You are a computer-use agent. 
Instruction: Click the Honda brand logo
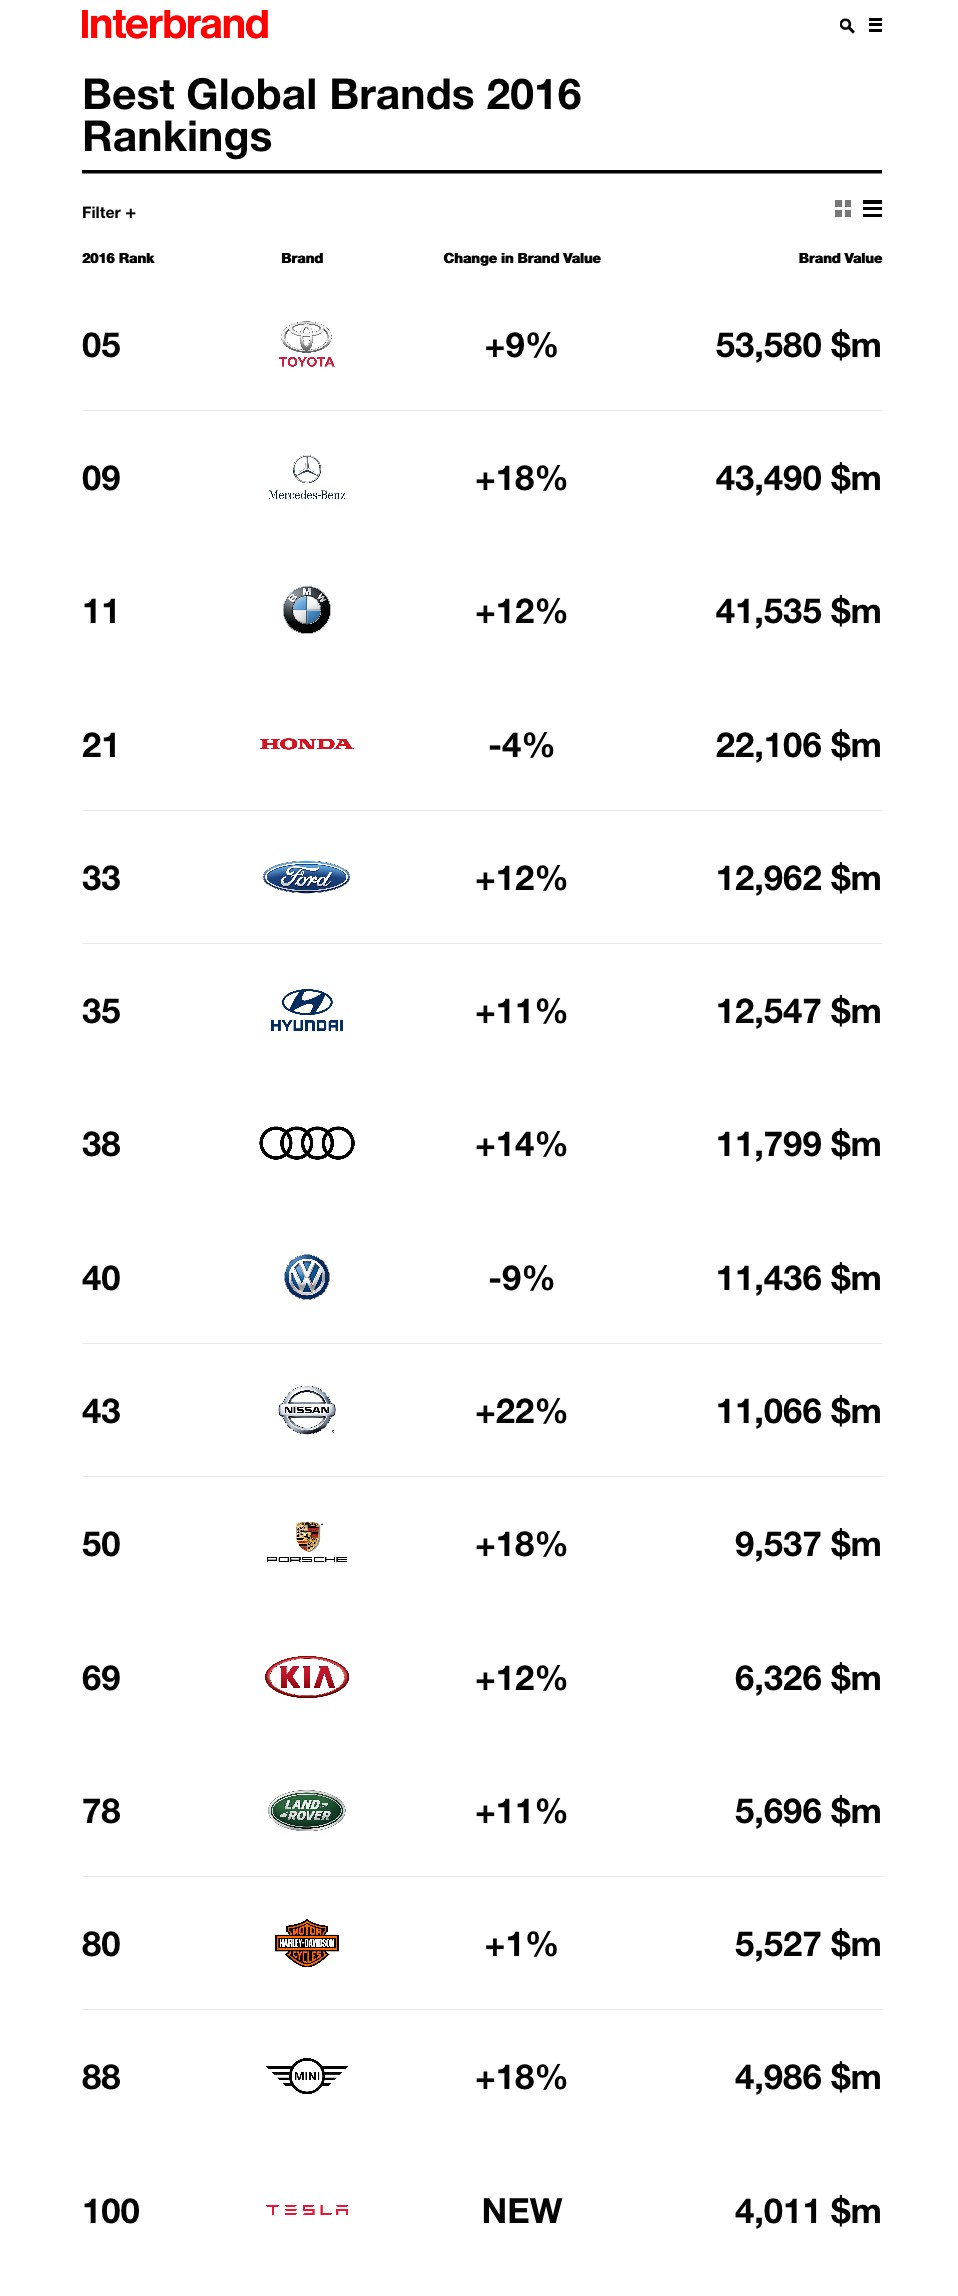click(x=306, y=744)
